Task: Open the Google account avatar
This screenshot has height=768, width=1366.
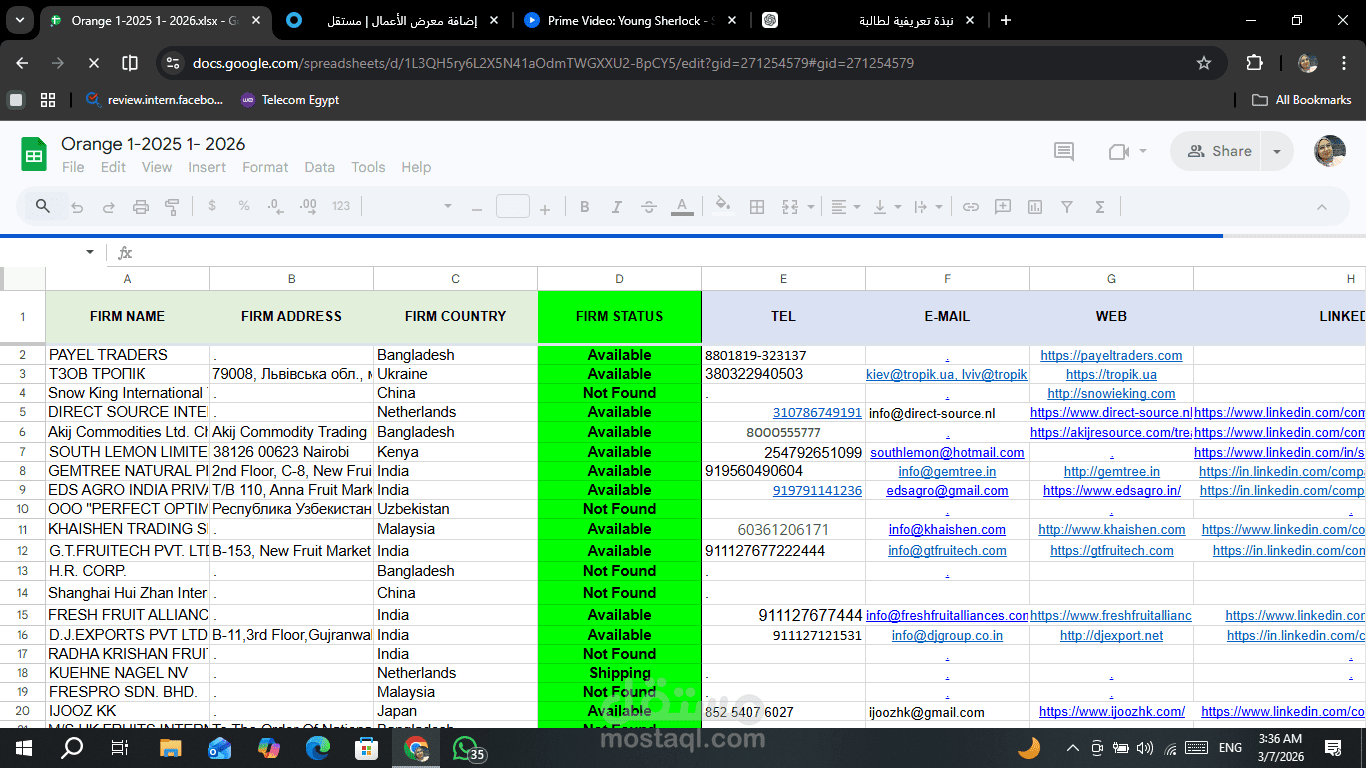Action: coord(1330,151)
